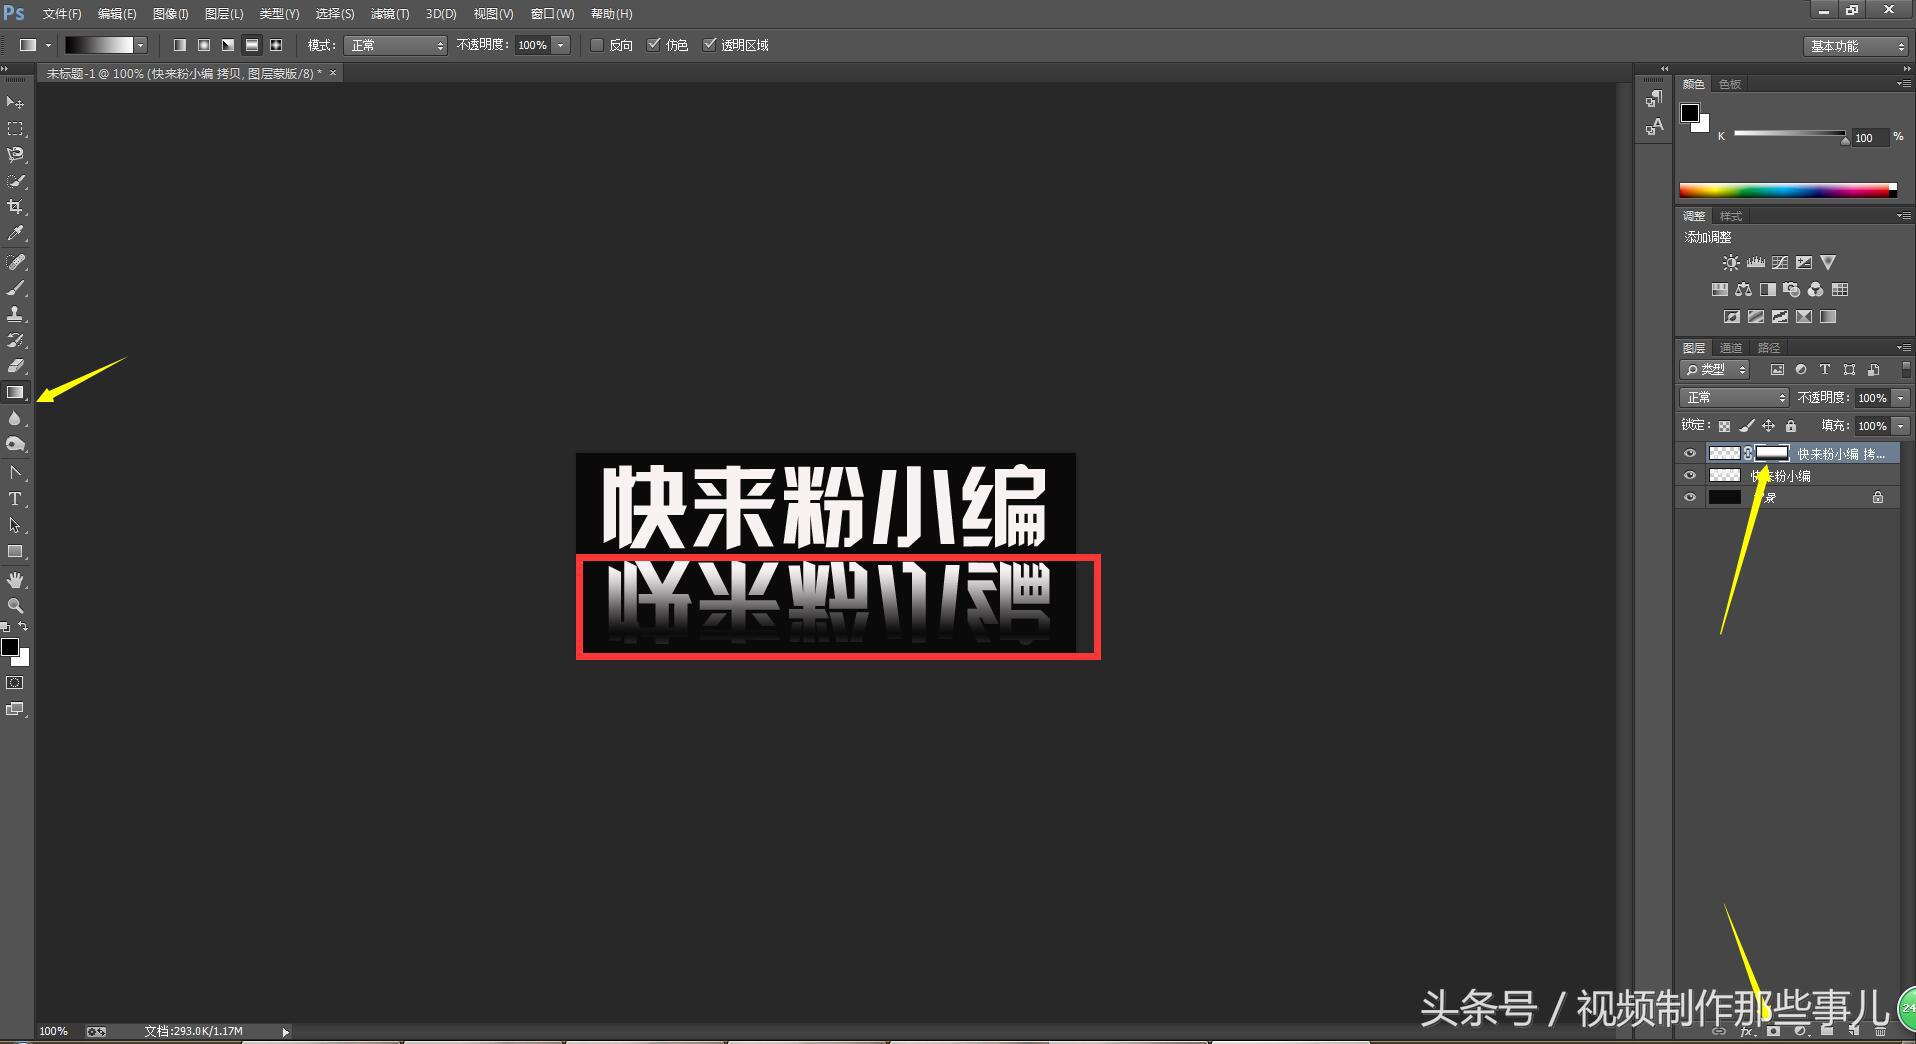Select the Horizontal Type tool

click(16, 498)
